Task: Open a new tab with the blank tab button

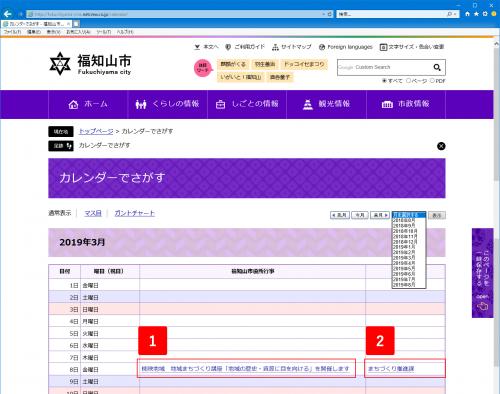Action: click(76, 24)
